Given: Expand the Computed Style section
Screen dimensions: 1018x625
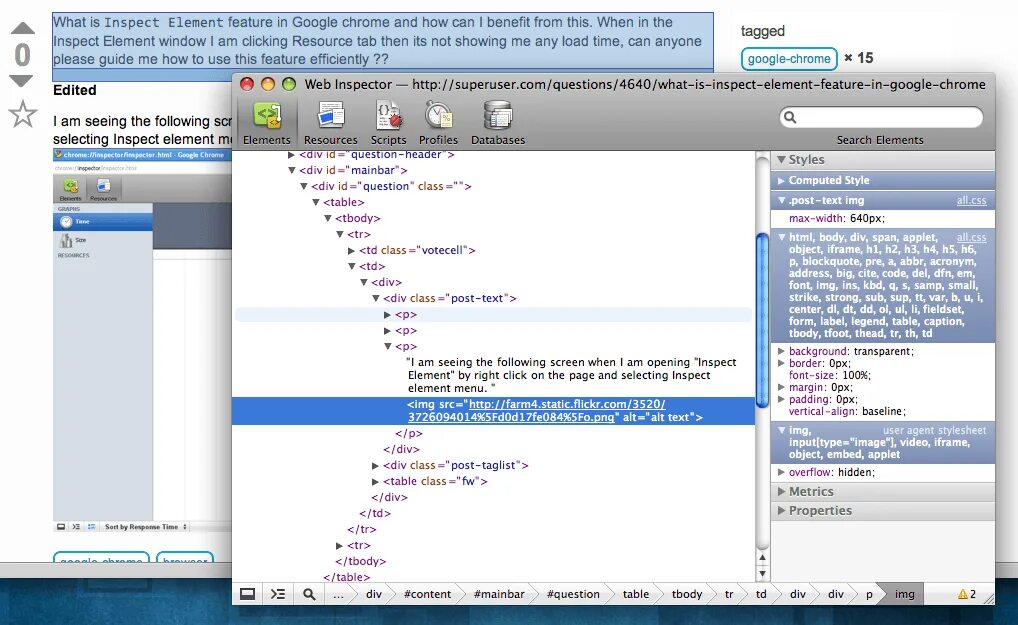Looking at the screenshot, I should [782, 180].
